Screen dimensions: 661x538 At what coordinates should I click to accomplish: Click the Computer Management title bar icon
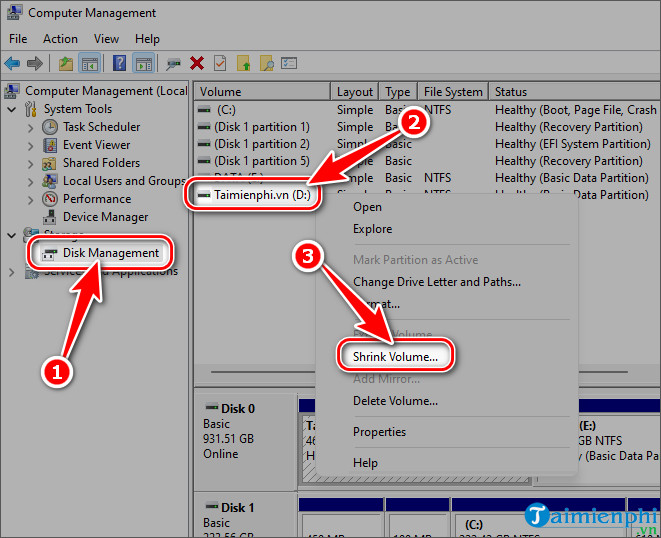click(14, 13)
